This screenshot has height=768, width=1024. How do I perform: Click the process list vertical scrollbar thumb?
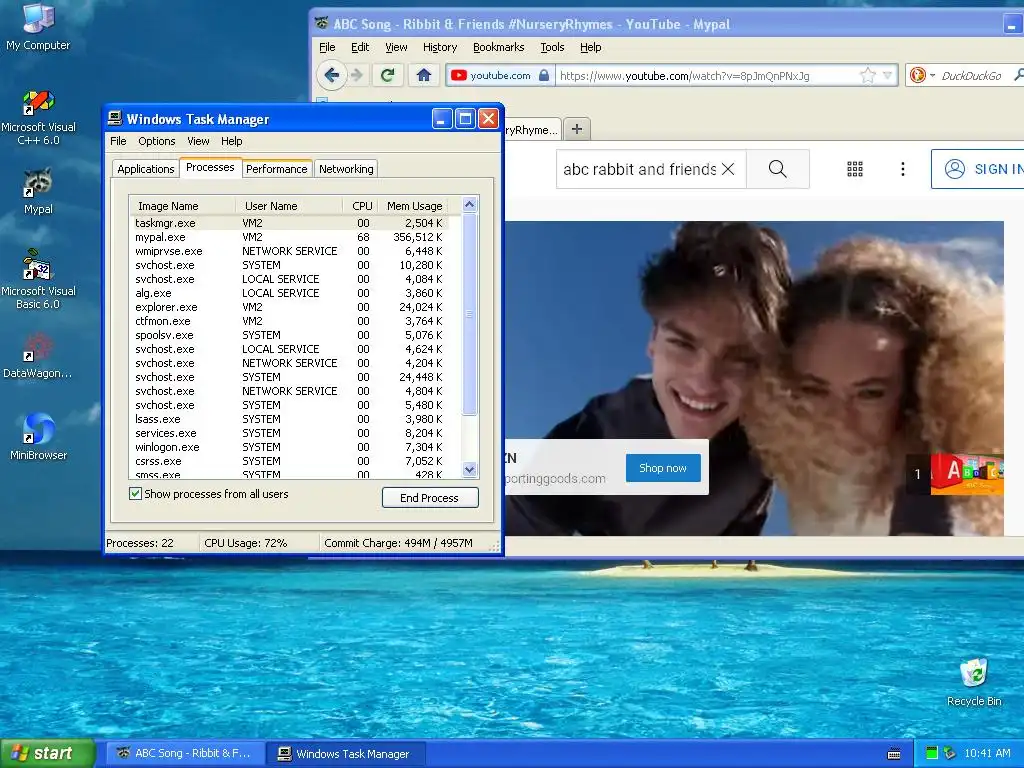coord(470,313)
